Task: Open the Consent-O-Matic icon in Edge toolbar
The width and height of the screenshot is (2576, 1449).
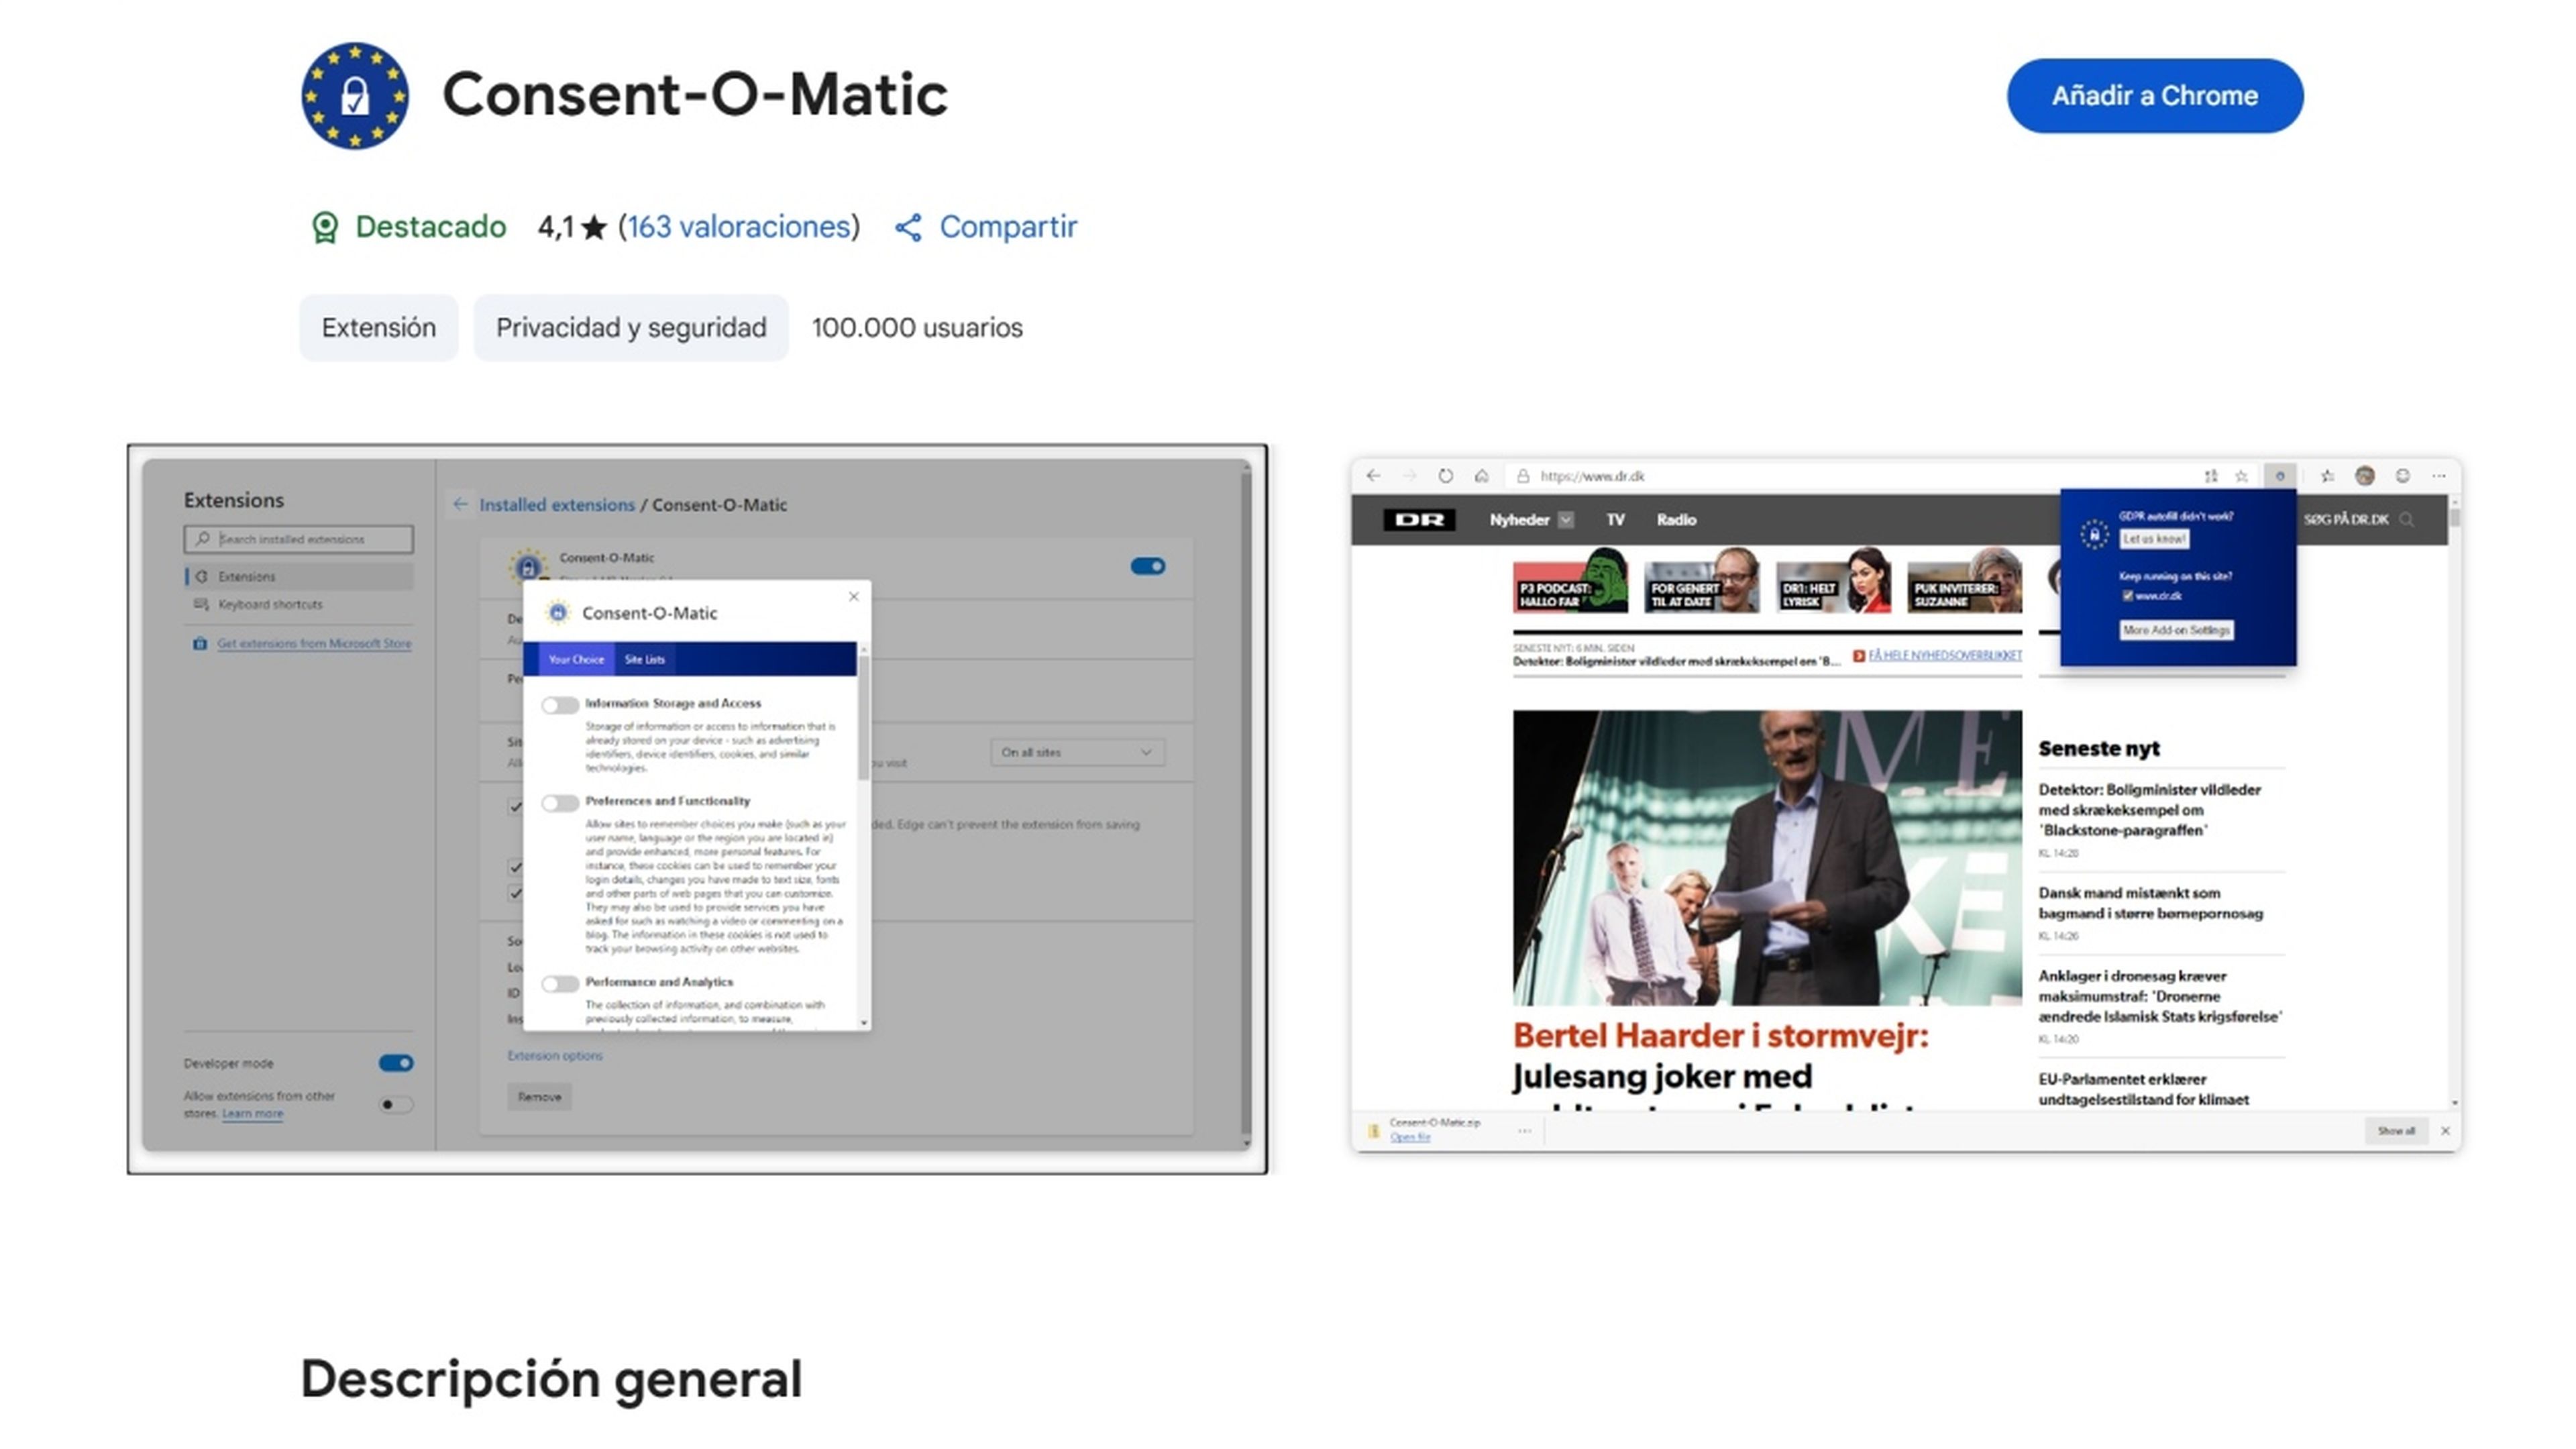Action: tap(2281, 476)
